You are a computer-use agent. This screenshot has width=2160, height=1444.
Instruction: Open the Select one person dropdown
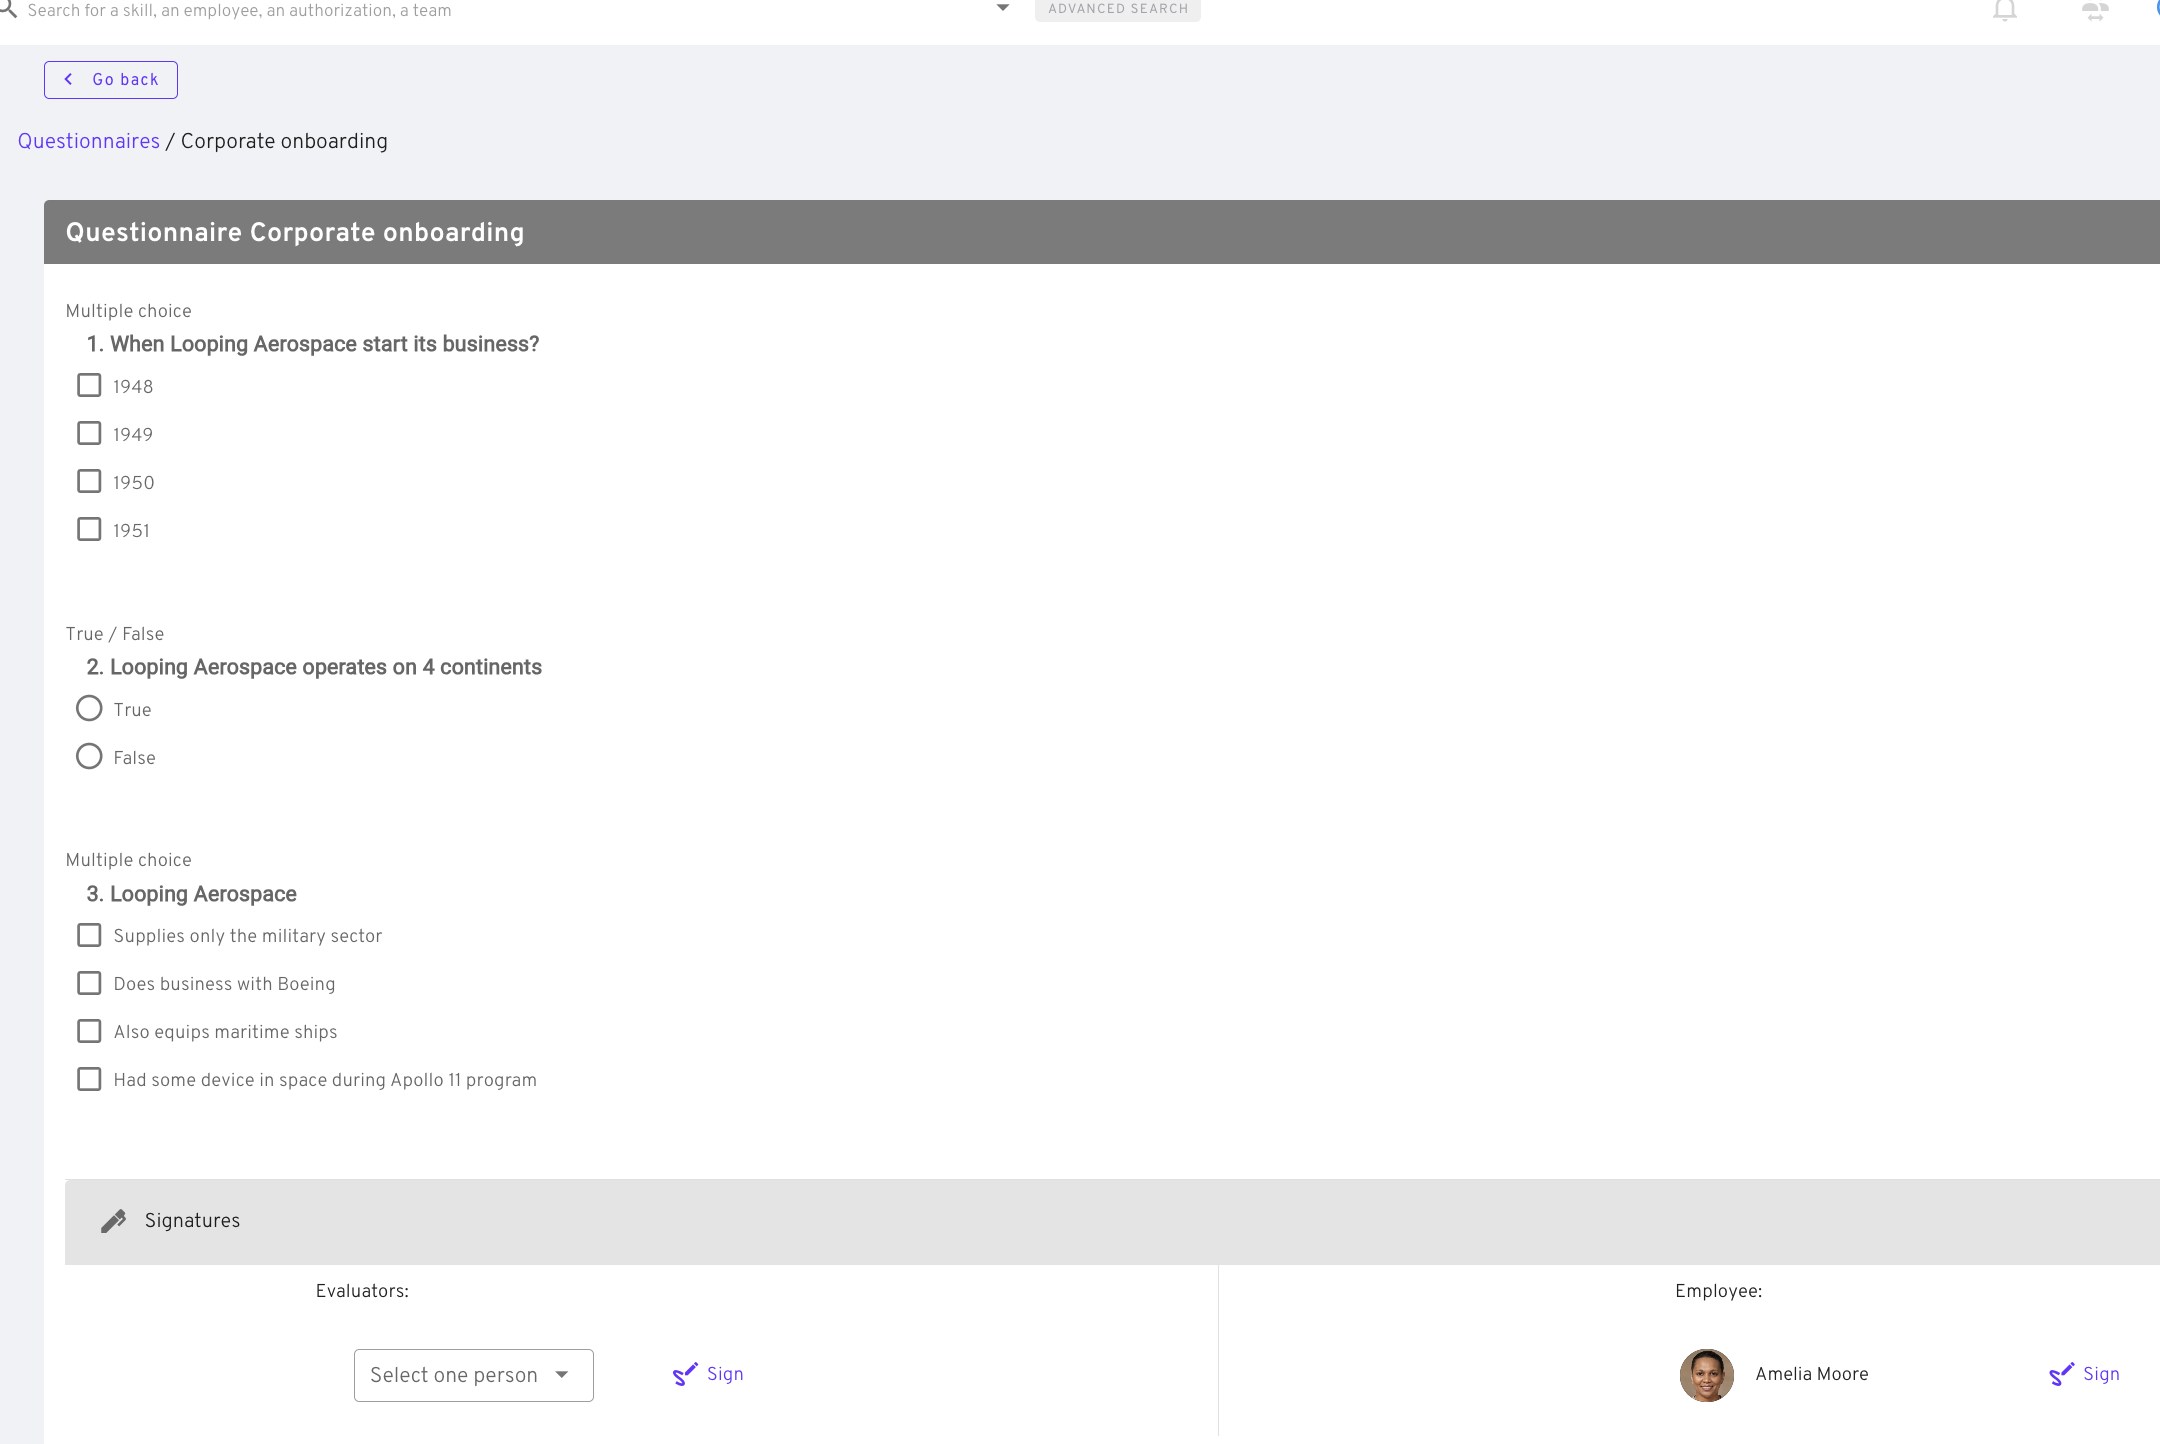click(473, 1375)
